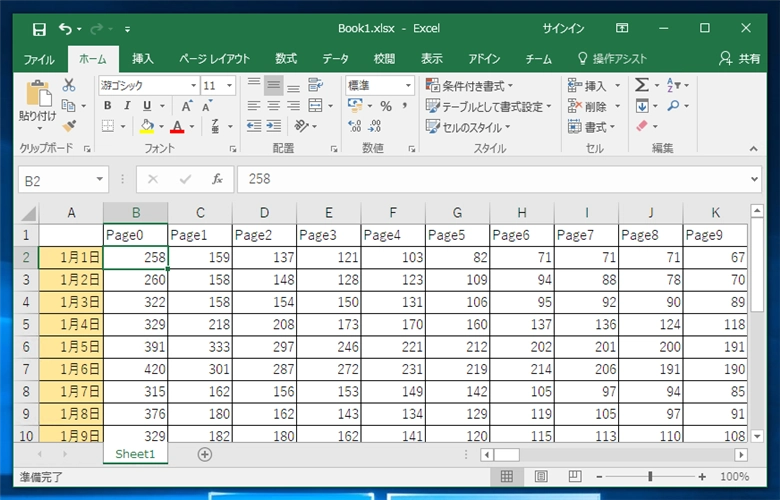Switch to Normal view in status bar
The image size is (780, 500).
click(x=507, y=477)
